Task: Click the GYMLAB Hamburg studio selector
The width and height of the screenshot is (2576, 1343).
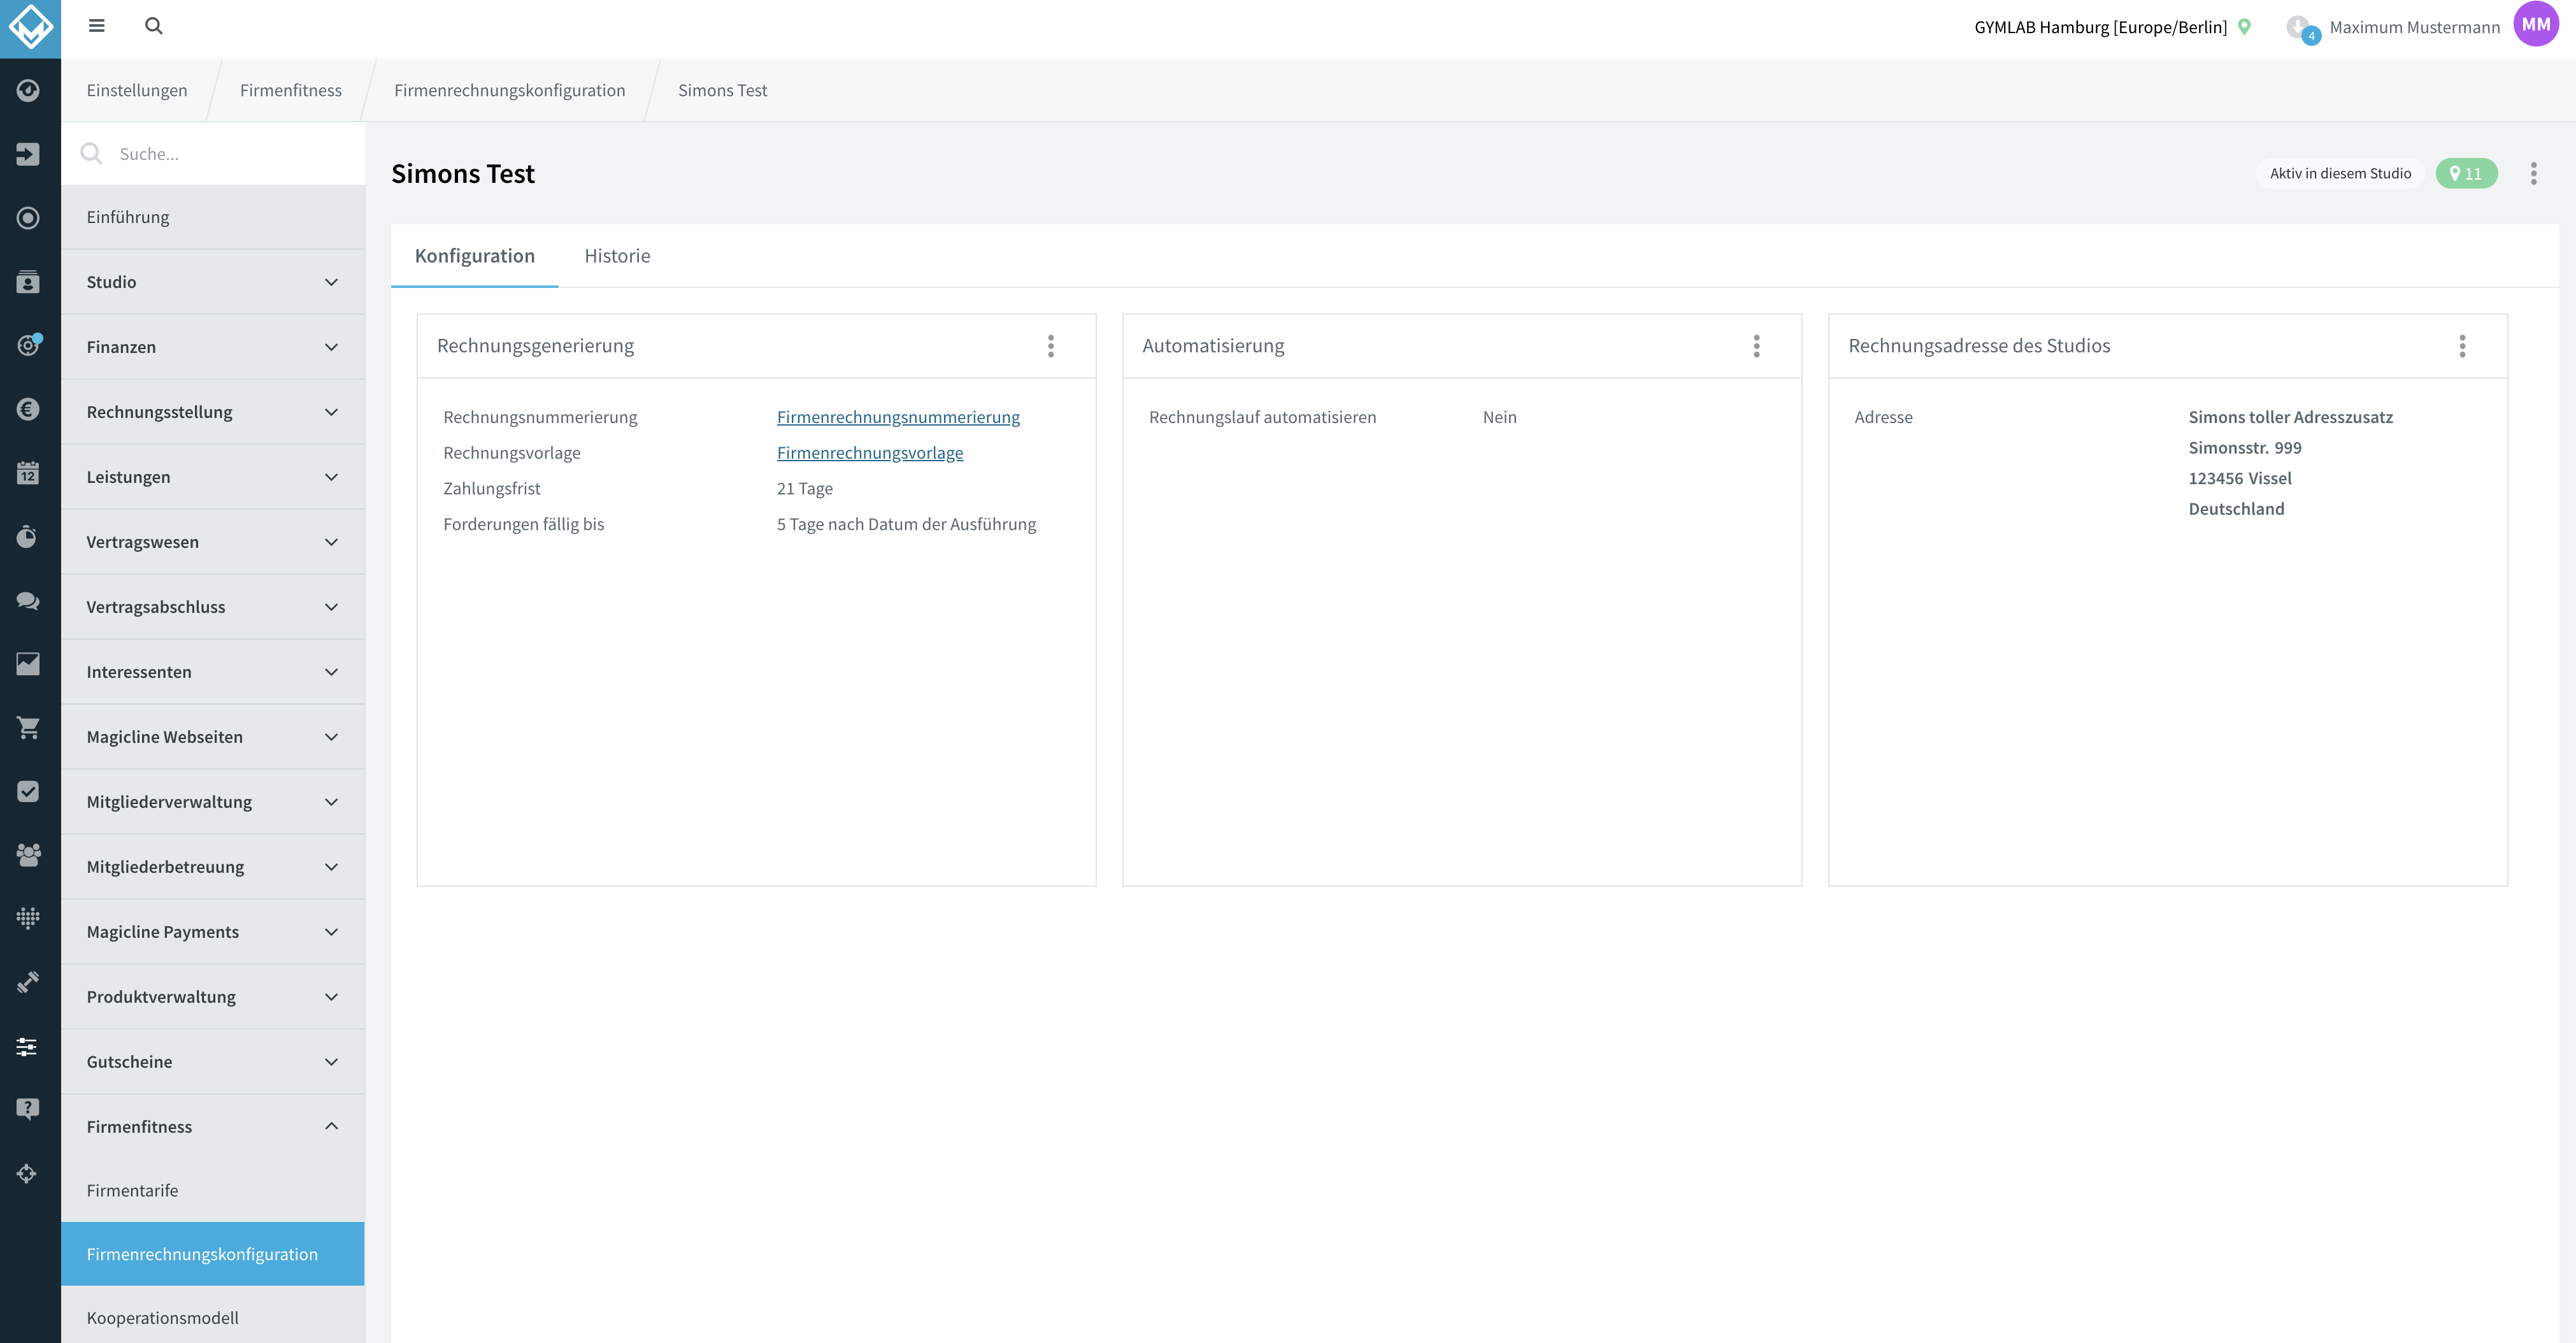Action: (2100, 27)
